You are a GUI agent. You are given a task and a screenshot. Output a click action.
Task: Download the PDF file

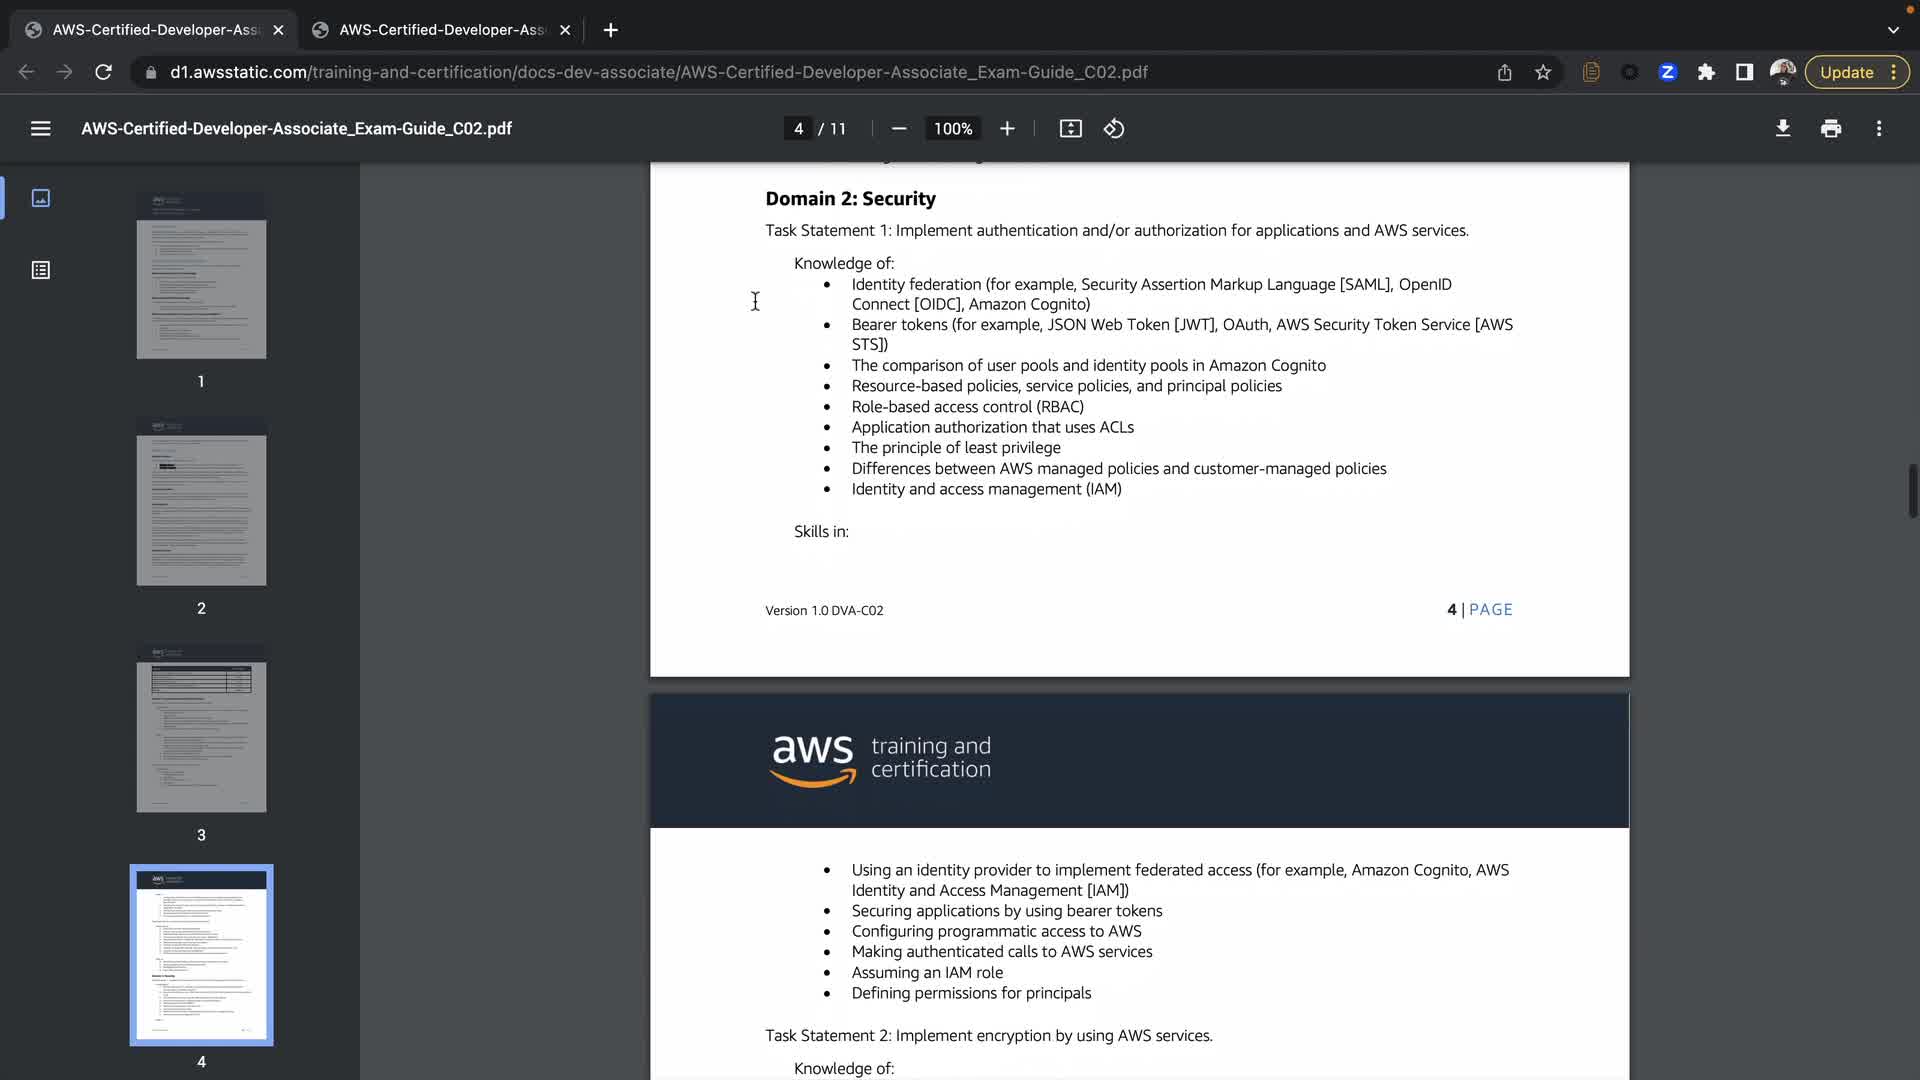point(1782,129)
